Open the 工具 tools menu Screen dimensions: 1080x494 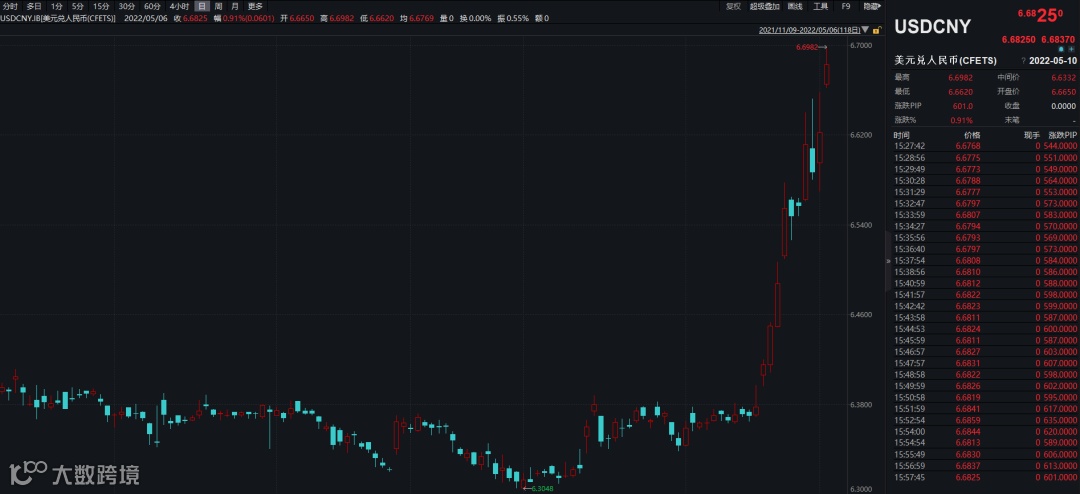[820, 6]
